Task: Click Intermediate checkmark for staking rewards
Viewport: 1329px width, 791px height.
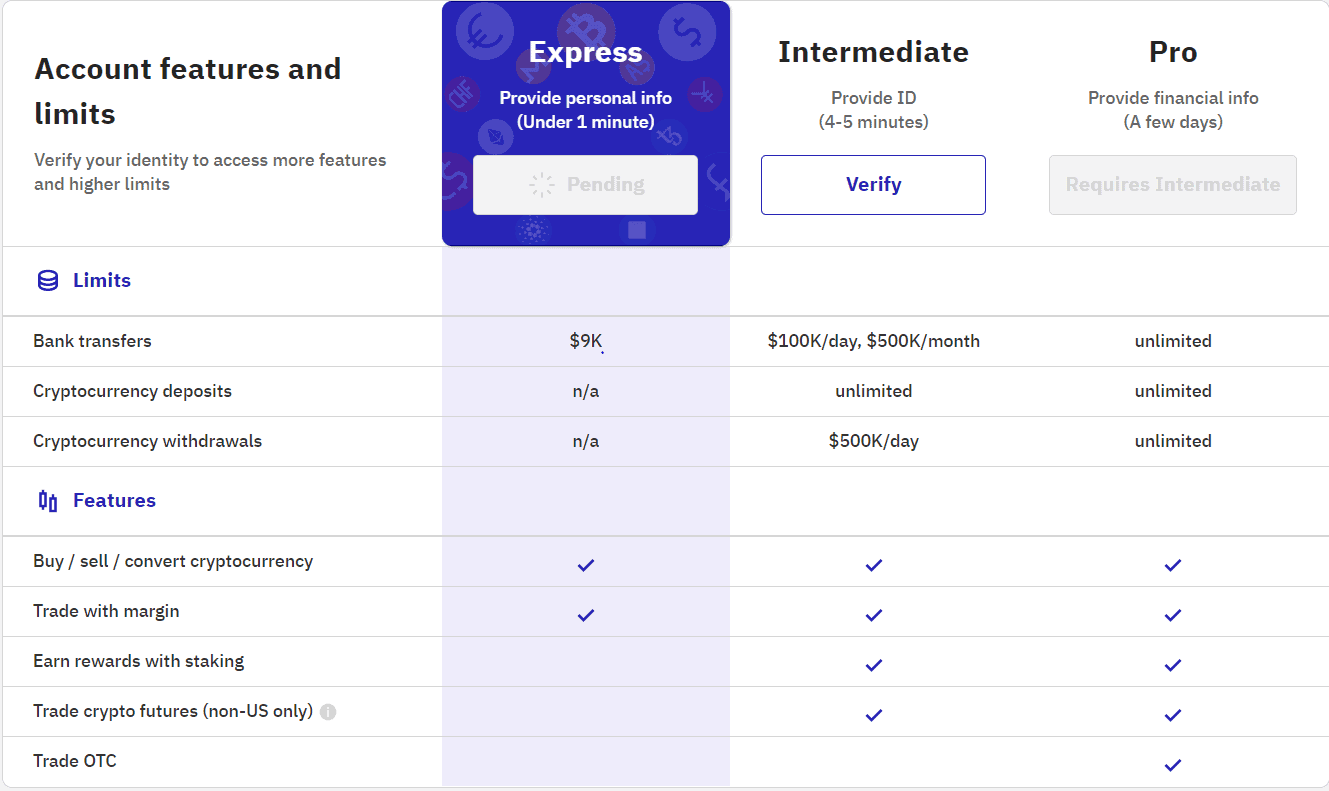Action: [874, 665]
